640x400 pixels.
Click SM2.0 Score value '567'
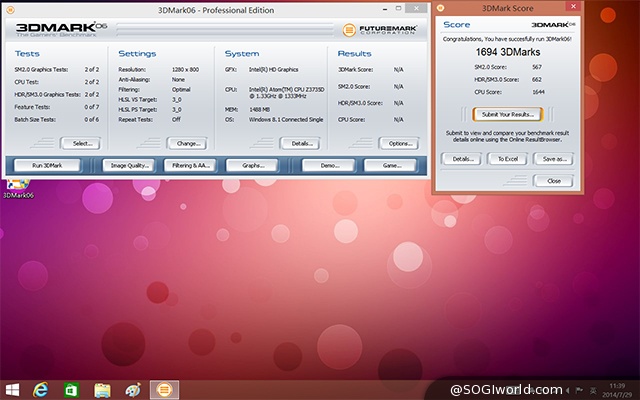(x=537, y=67)
